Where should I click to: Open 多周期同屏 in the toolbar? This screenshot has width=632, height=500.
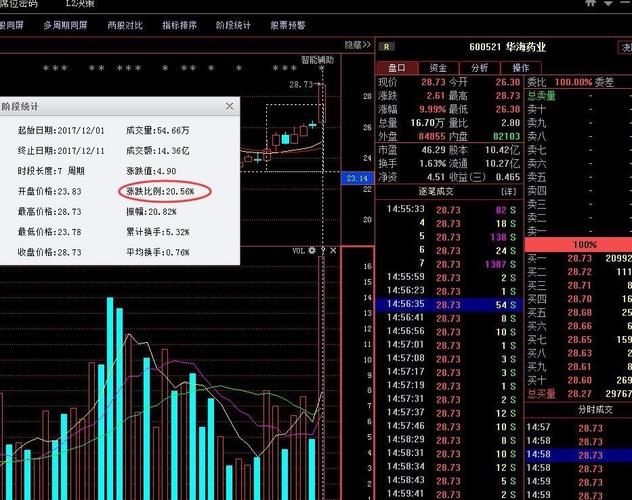(65, 25)
